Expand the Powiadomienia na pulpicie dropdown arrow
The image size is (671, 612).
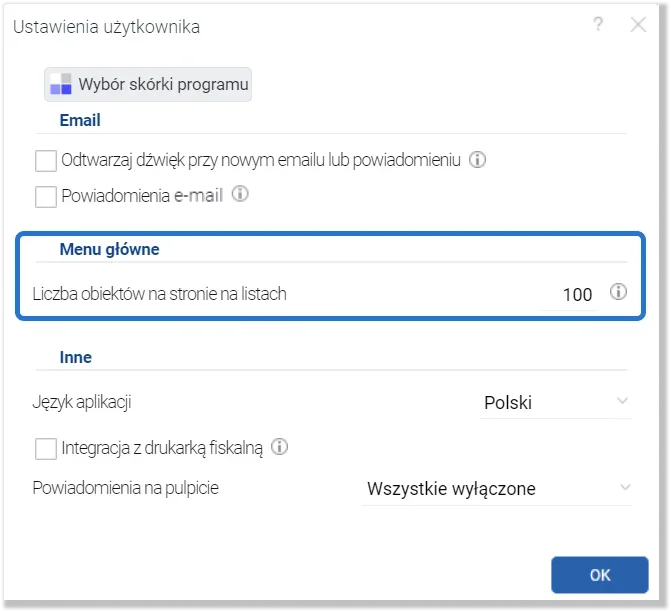click(625, 487)
